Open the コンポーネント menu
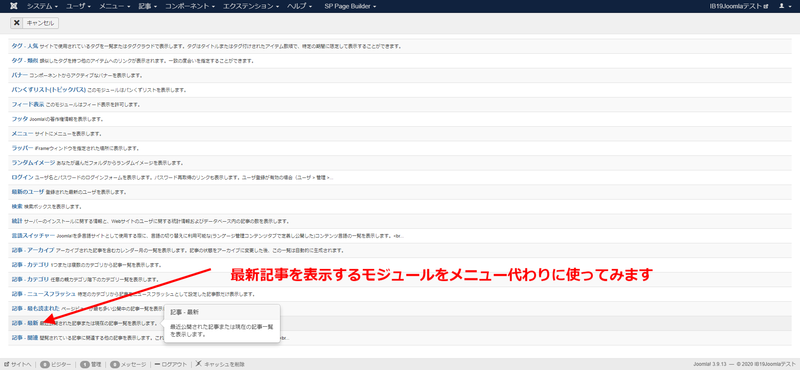 tap(190, 6)
